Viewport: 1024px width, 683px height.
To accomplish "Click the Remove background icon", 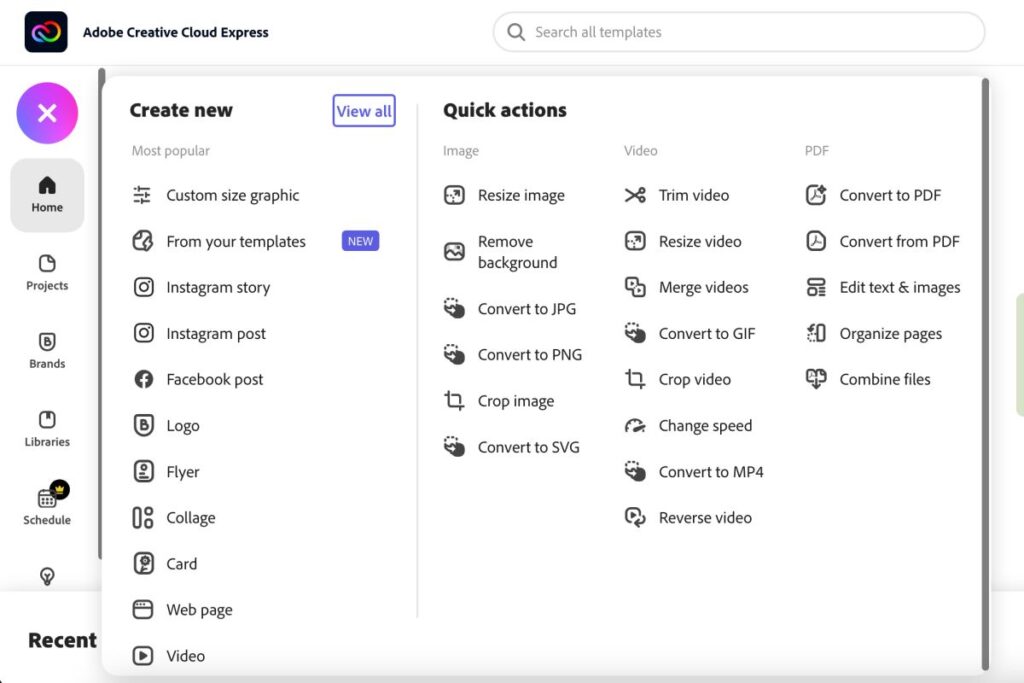I will 454,252.
